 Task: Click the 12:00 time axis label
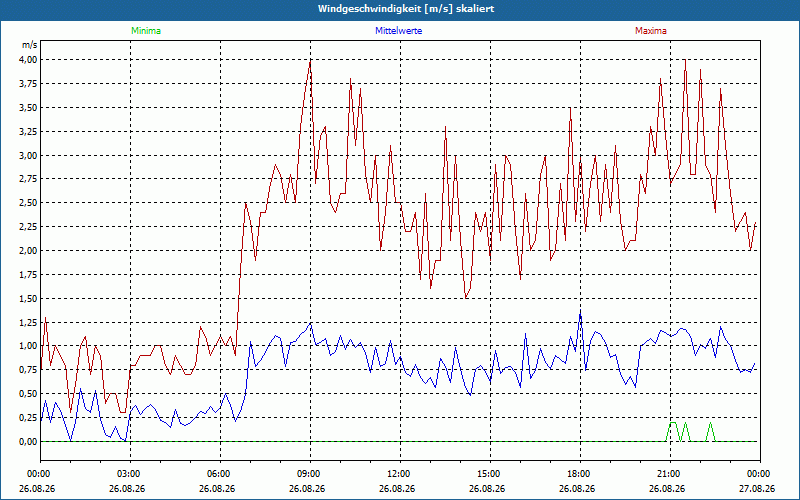click(400, 474)
